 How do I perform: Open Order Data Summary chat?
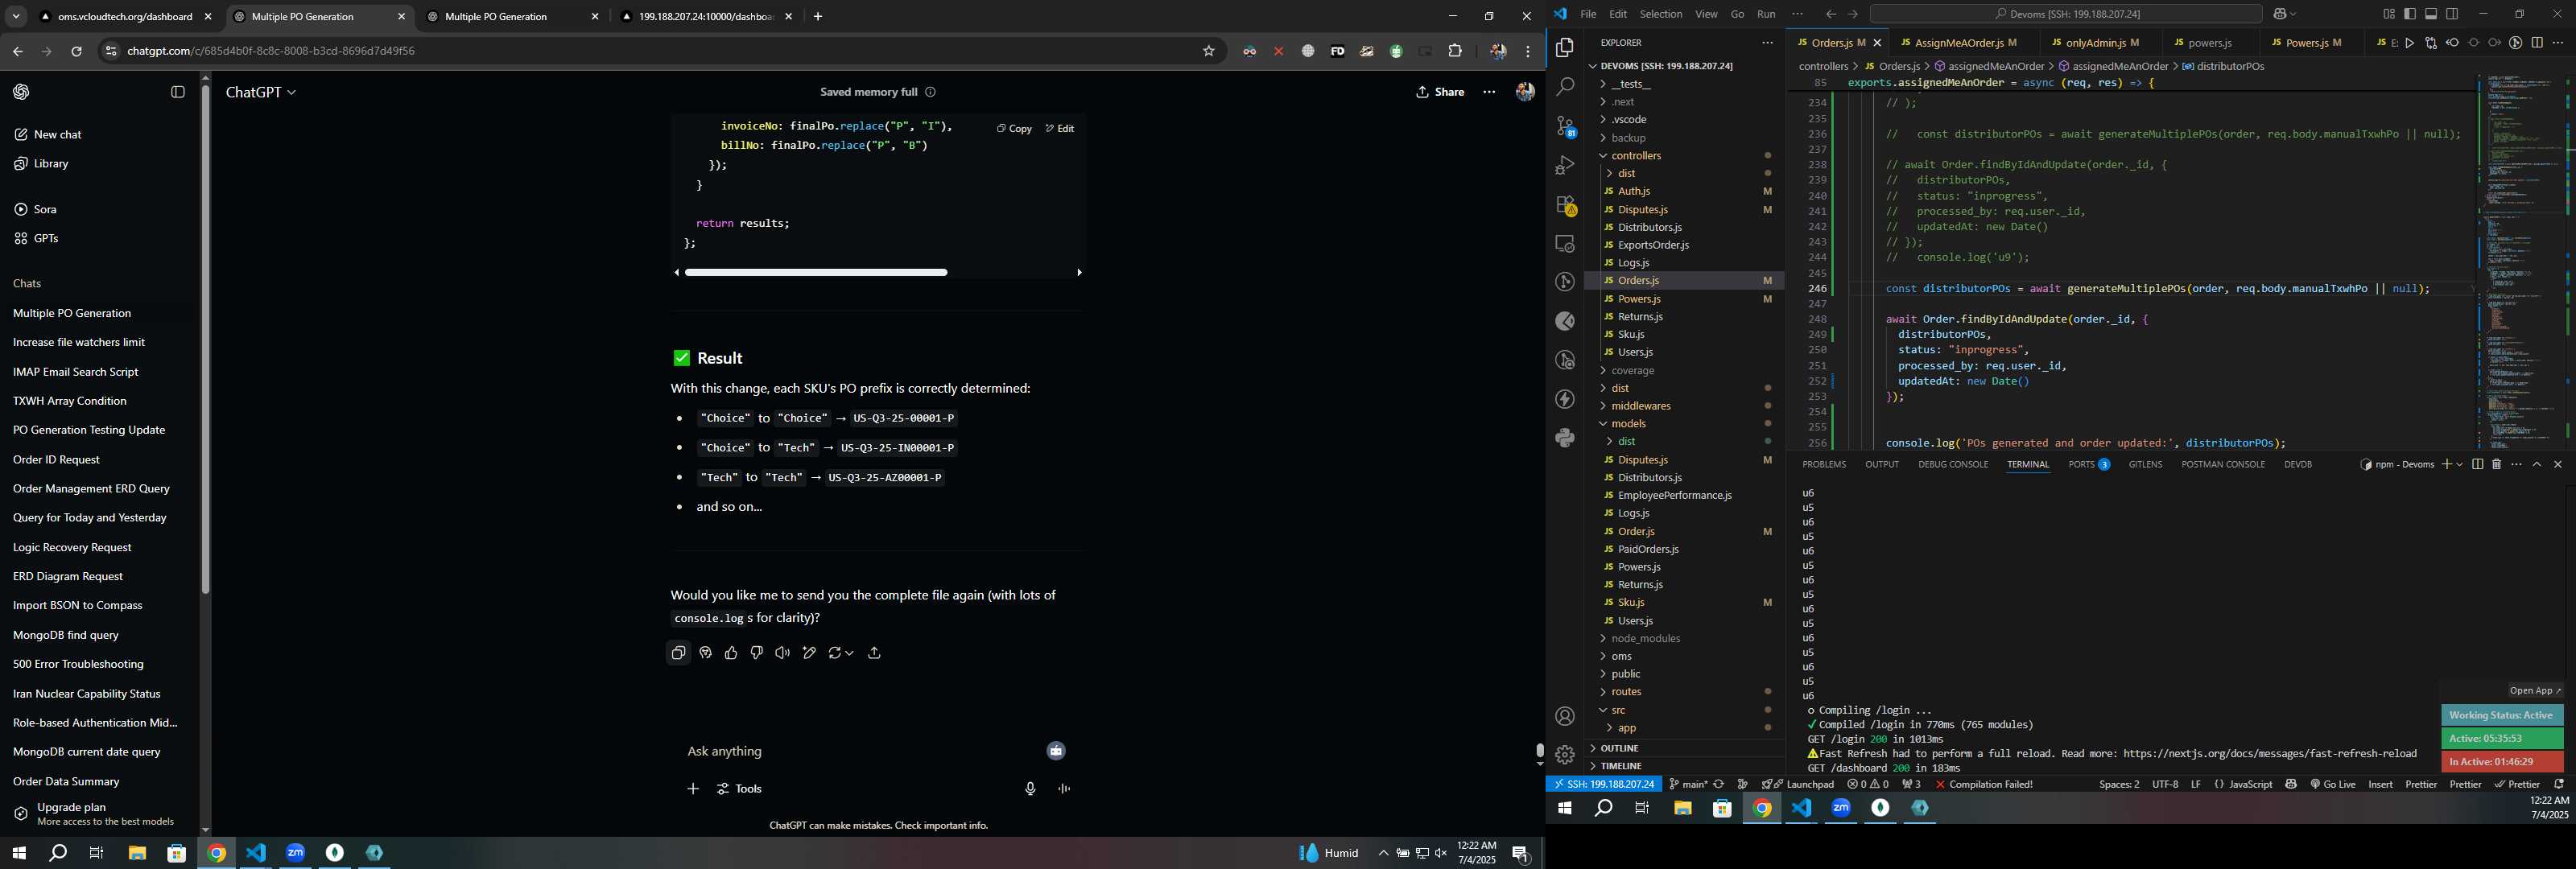click(66, 782)
